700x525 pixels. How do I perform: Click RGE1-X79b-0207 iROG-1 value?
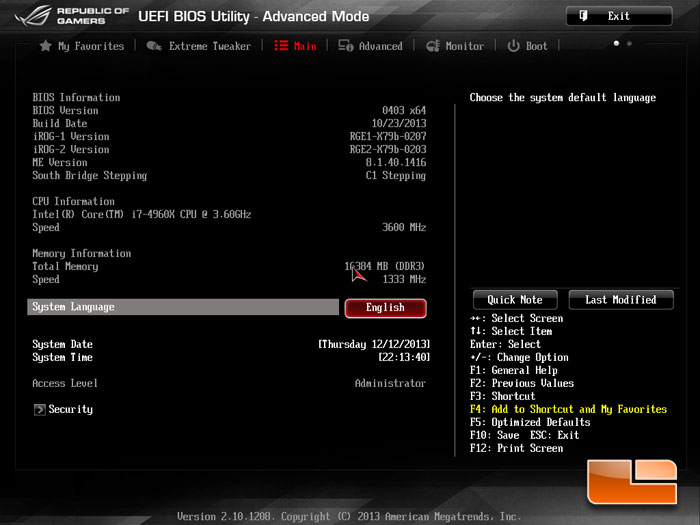pos(388,136)
